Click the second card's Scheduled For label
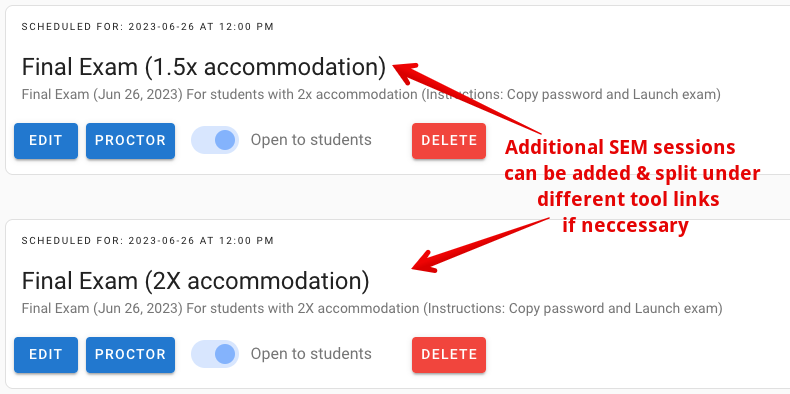 click(148, 241)
